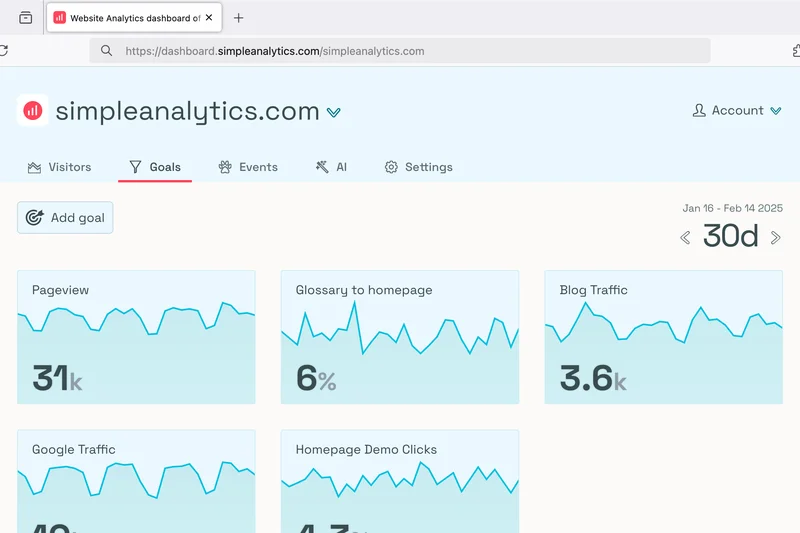Viewport: 800px width, 533px height.
Task: Select the Goals tab
Action: [x=155, y=167]
